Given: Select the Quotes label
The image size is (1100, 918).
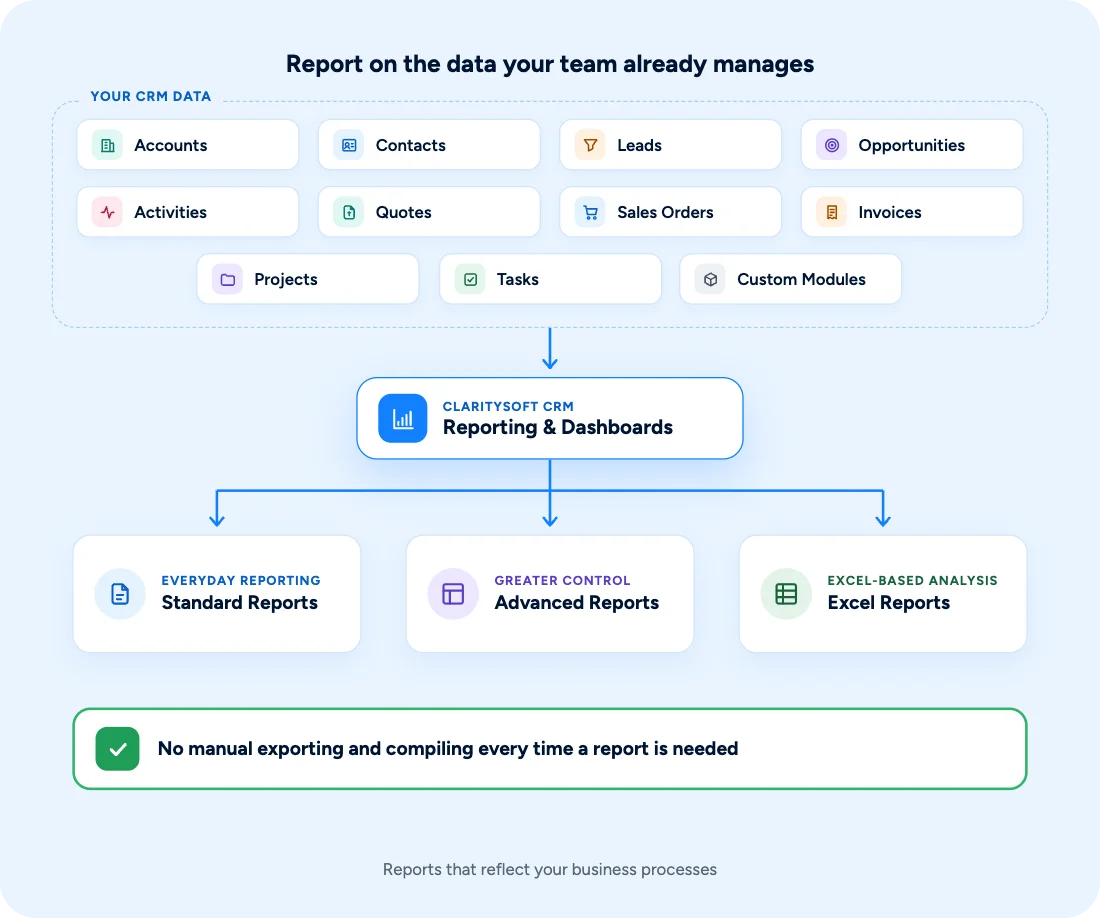Looking at the screenshot, I should coord(403,212).
